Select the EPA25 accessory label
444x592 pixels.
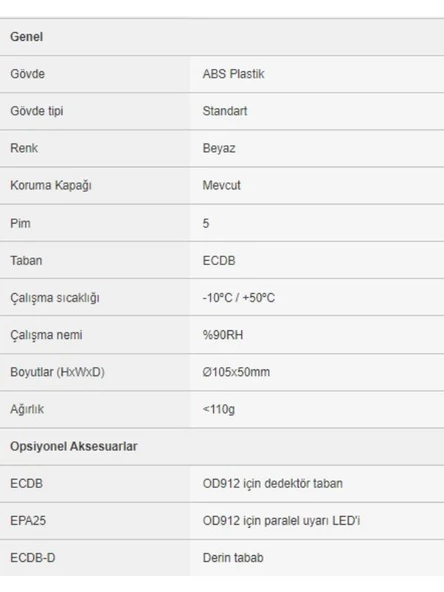[x=28, y=521]
